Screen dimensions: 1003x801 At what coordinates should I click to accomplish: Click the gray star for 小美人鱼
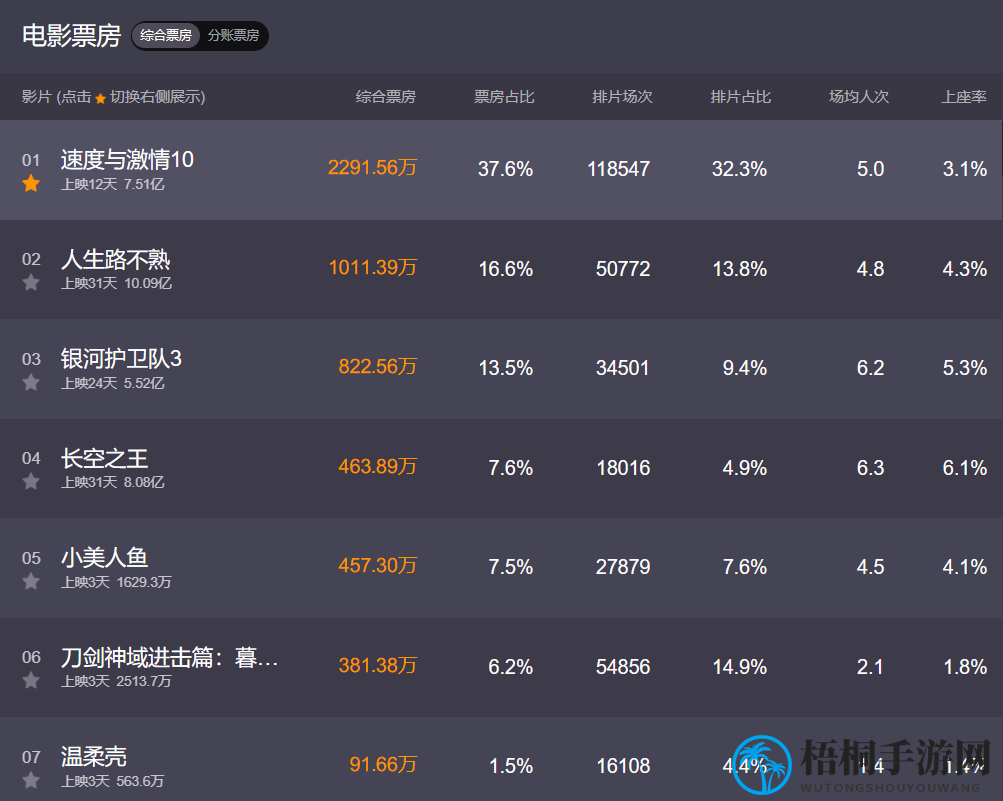click(x=31, y=581)
